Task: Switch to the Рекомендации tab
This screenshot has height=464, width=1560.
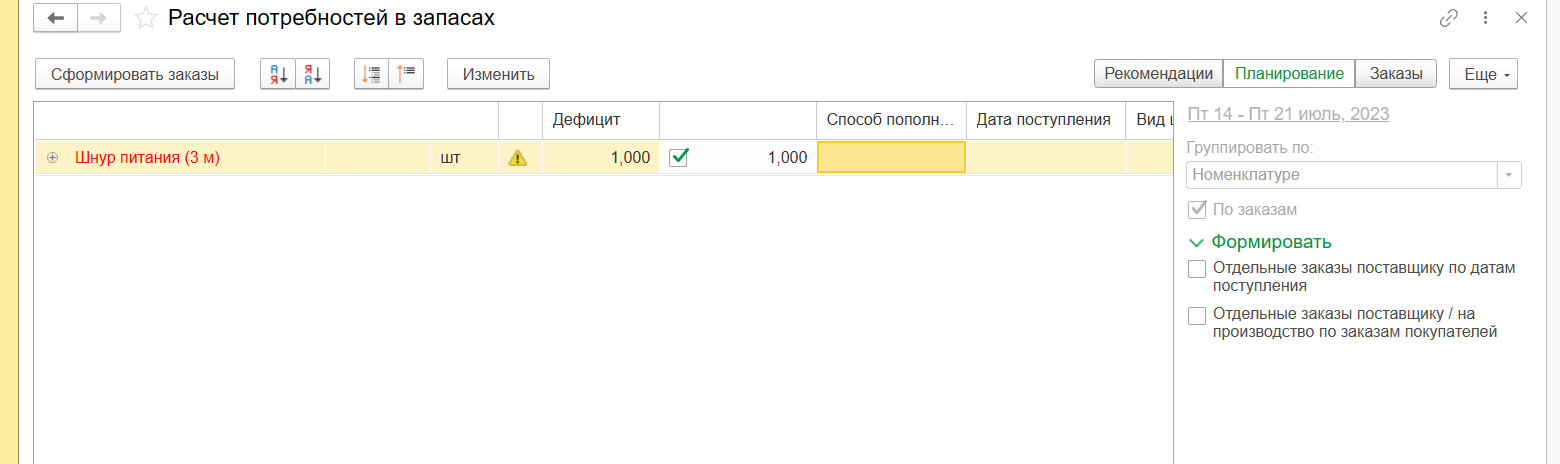Action: (x=1159, y=74)
